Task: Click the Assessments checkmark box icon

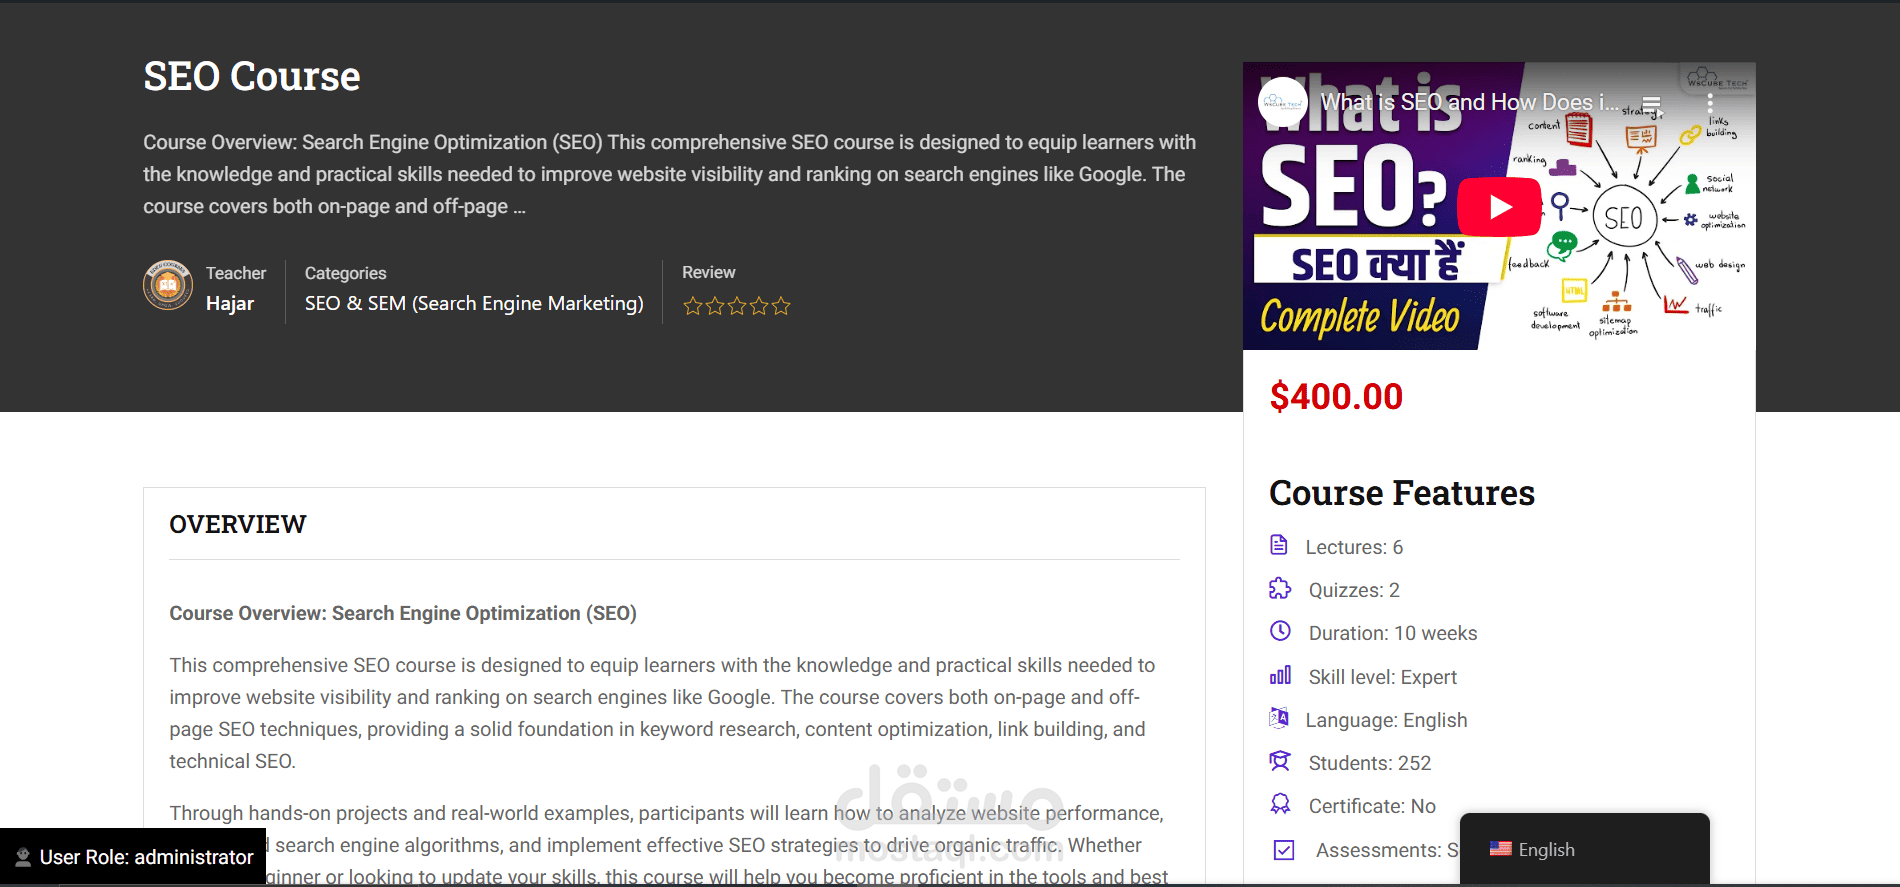Action: [1284, 850]
